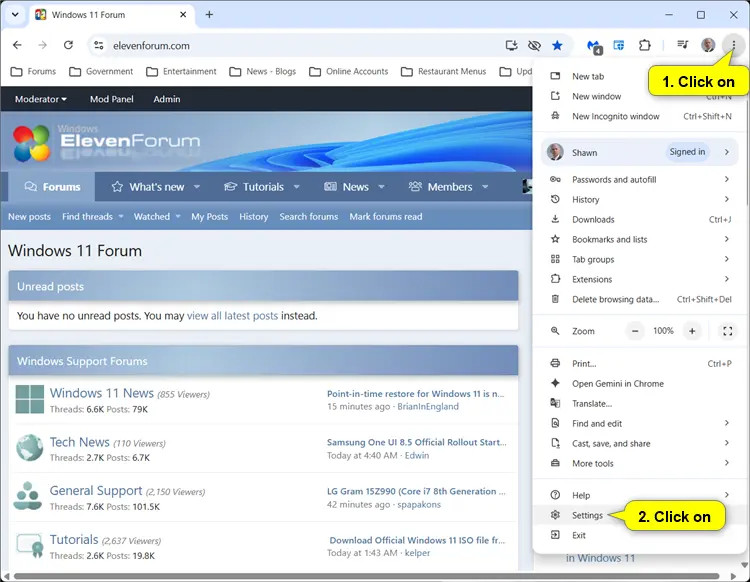The image size is (750, 582).
Task: Select Delete browsing data menu item
Action: coord(641,299)
